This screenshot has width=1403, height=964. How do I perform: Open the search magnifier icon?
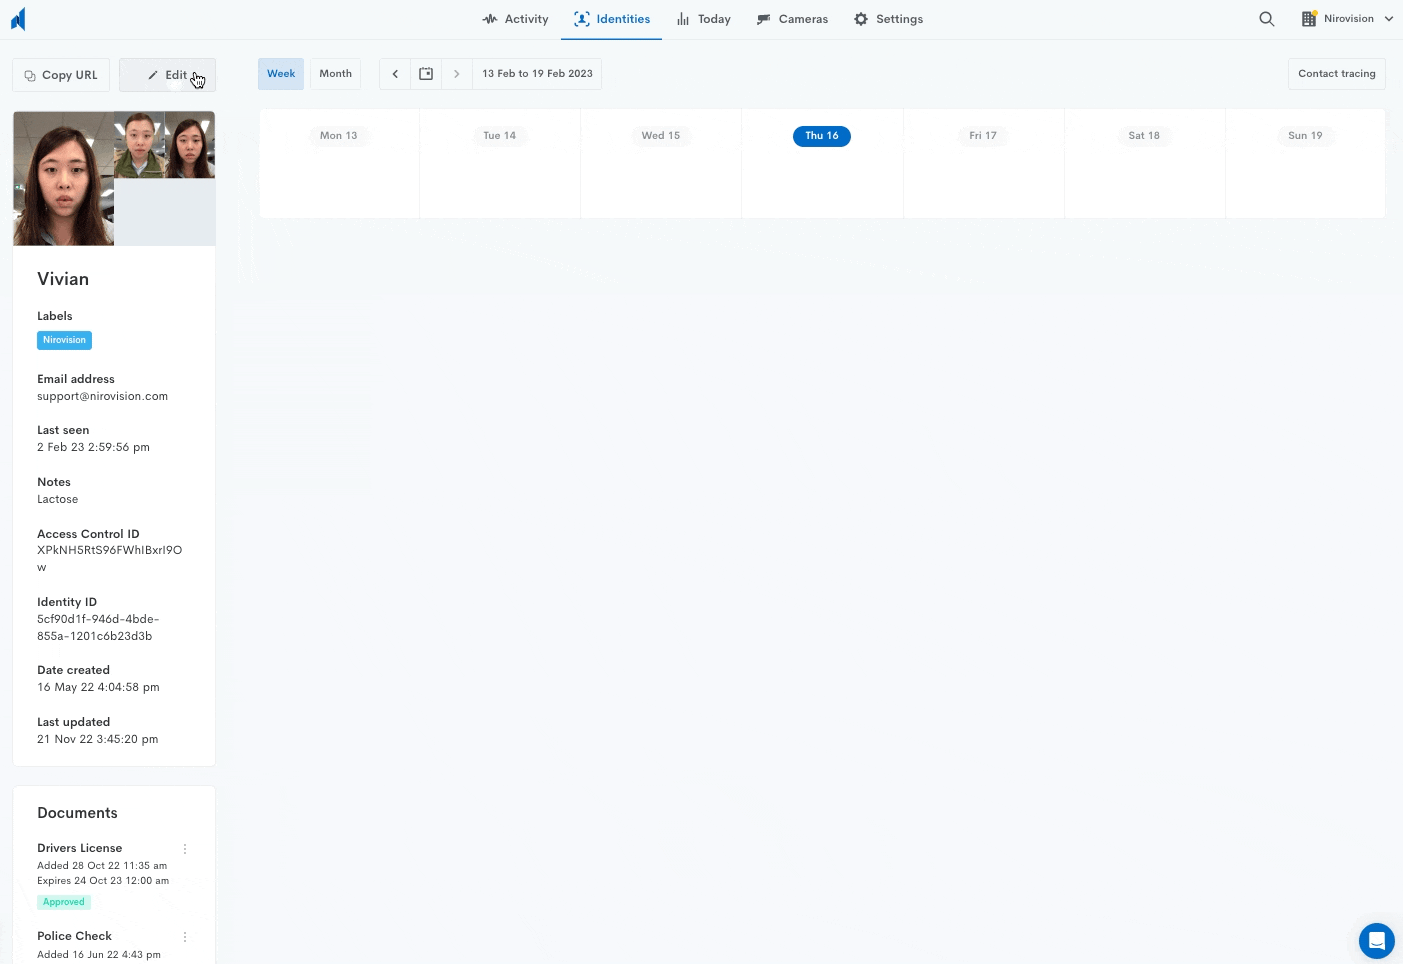pos(1266,19)
